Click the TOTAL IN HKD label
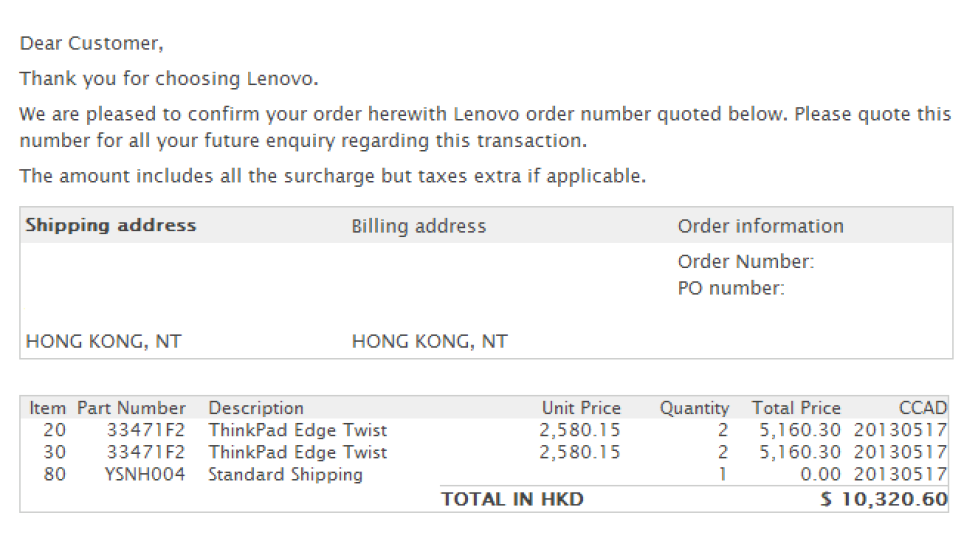 [x=512, y=499]
